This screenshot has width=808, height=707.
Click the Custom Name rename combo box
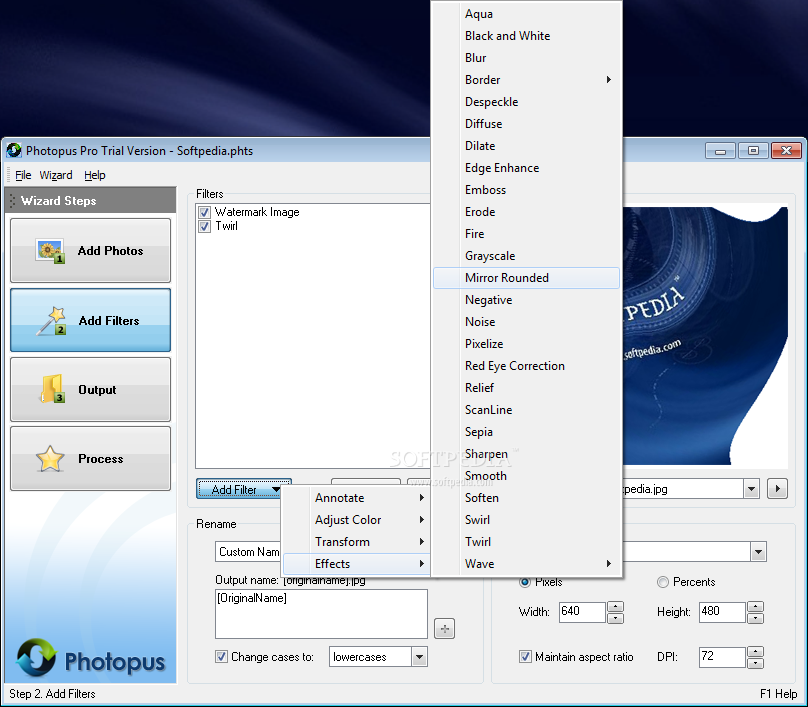248,552
